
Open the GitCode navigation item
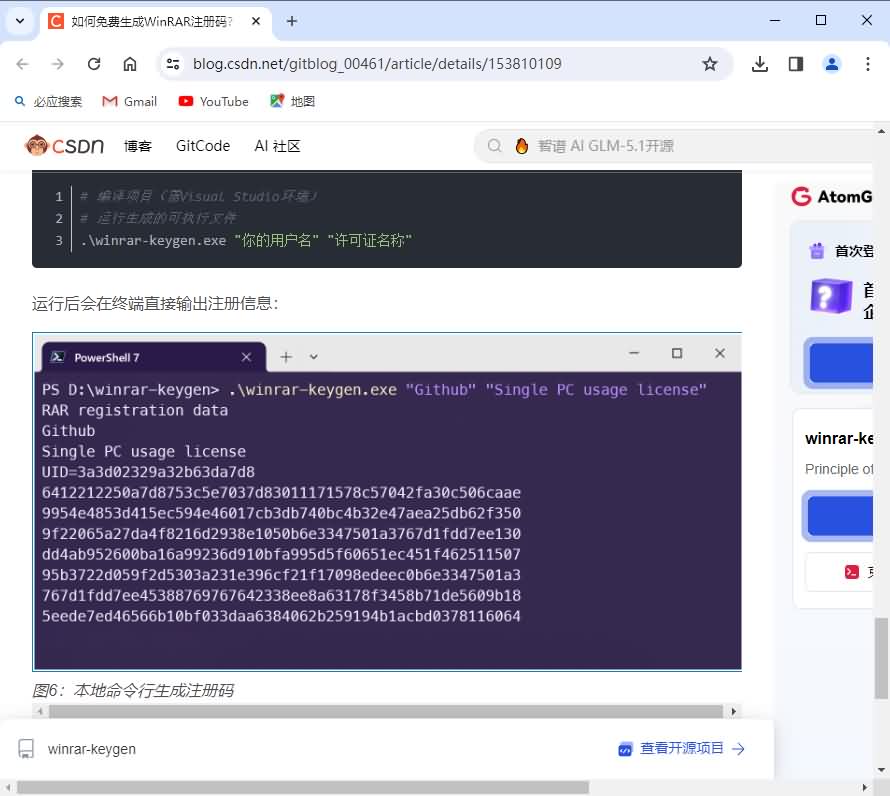203,146
